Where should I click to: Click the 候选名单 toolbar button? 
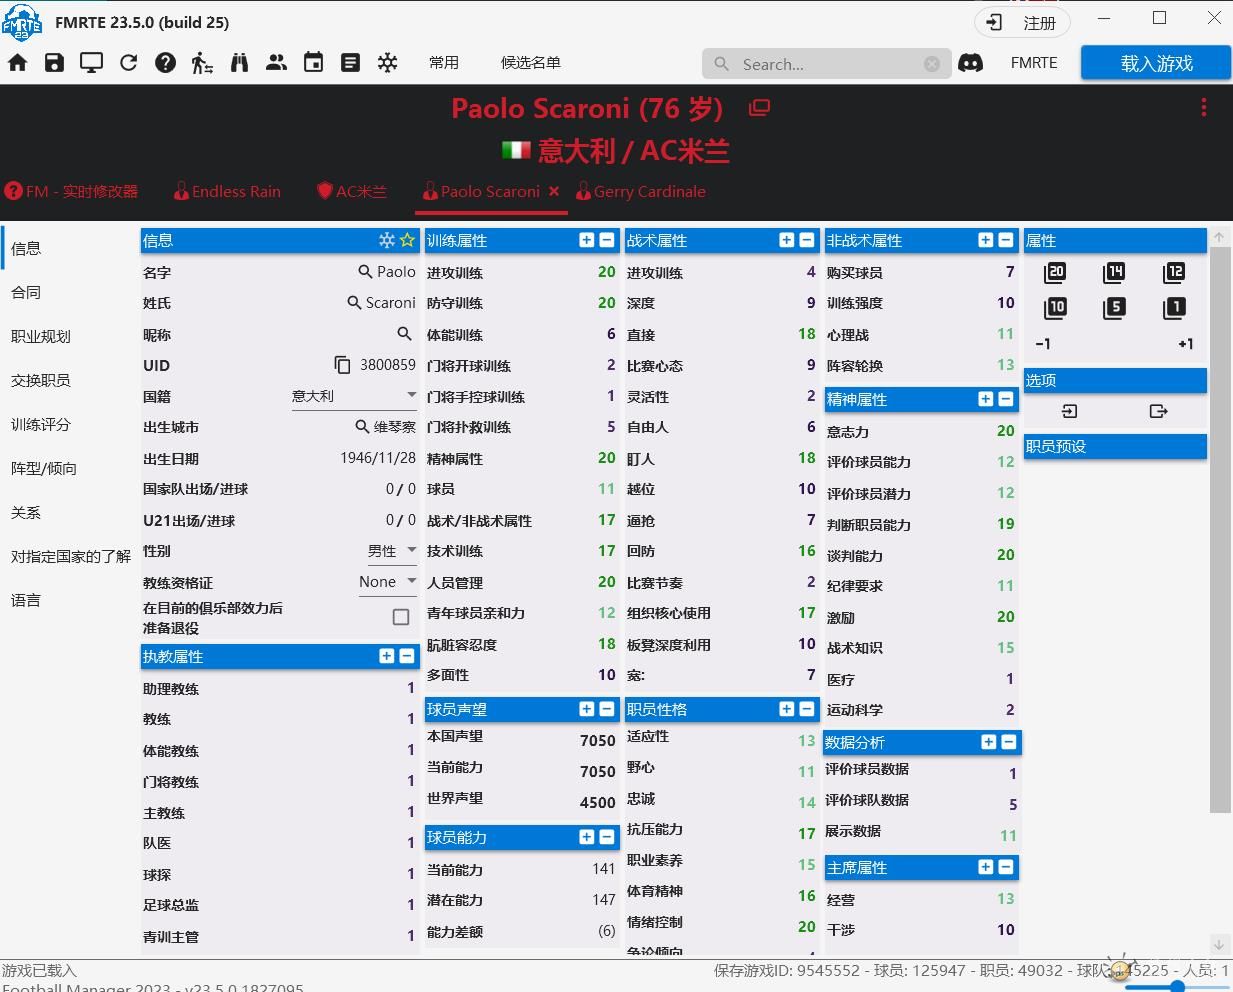coord(531,62)
